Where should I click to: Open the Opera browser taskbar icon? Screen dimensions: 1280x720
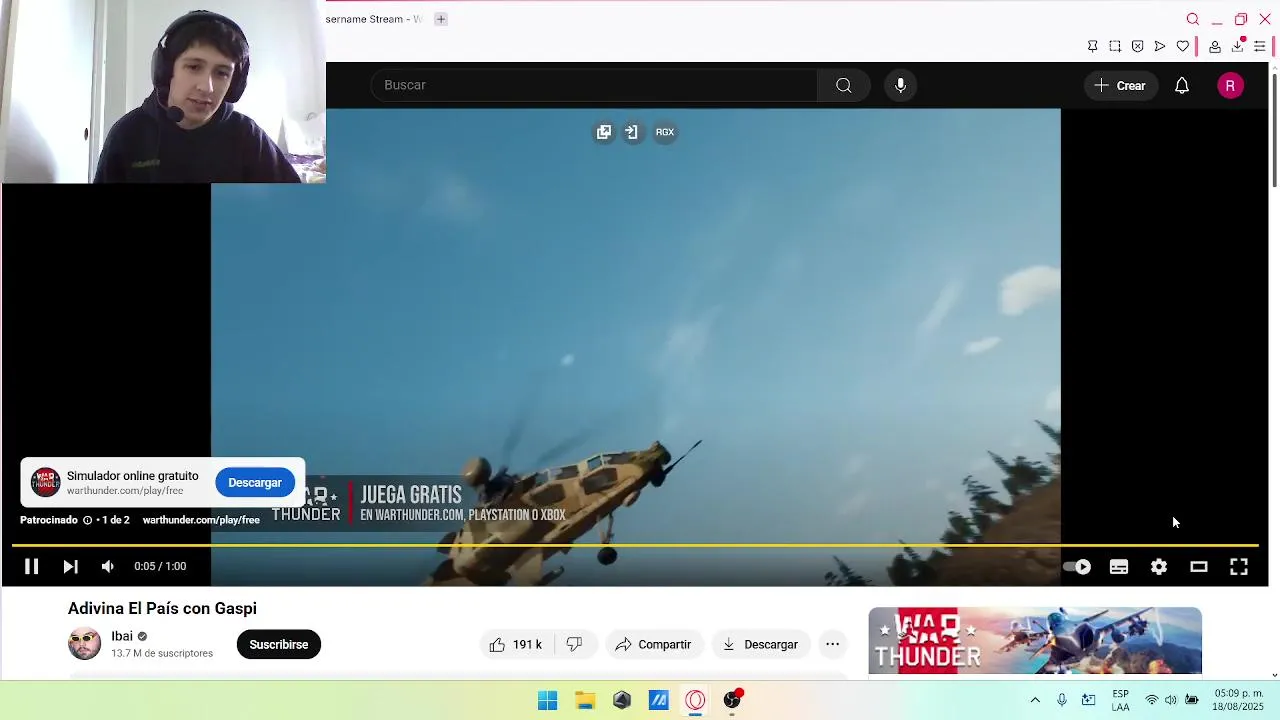coord(695,700)
